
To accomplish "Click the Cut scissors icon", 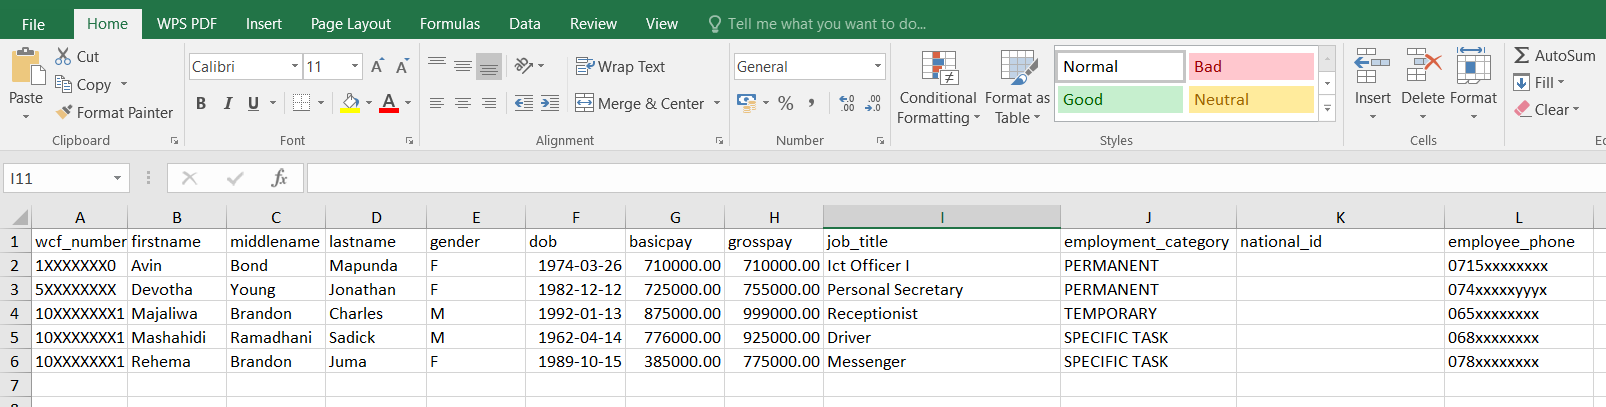I will click(x=63, y=57).
